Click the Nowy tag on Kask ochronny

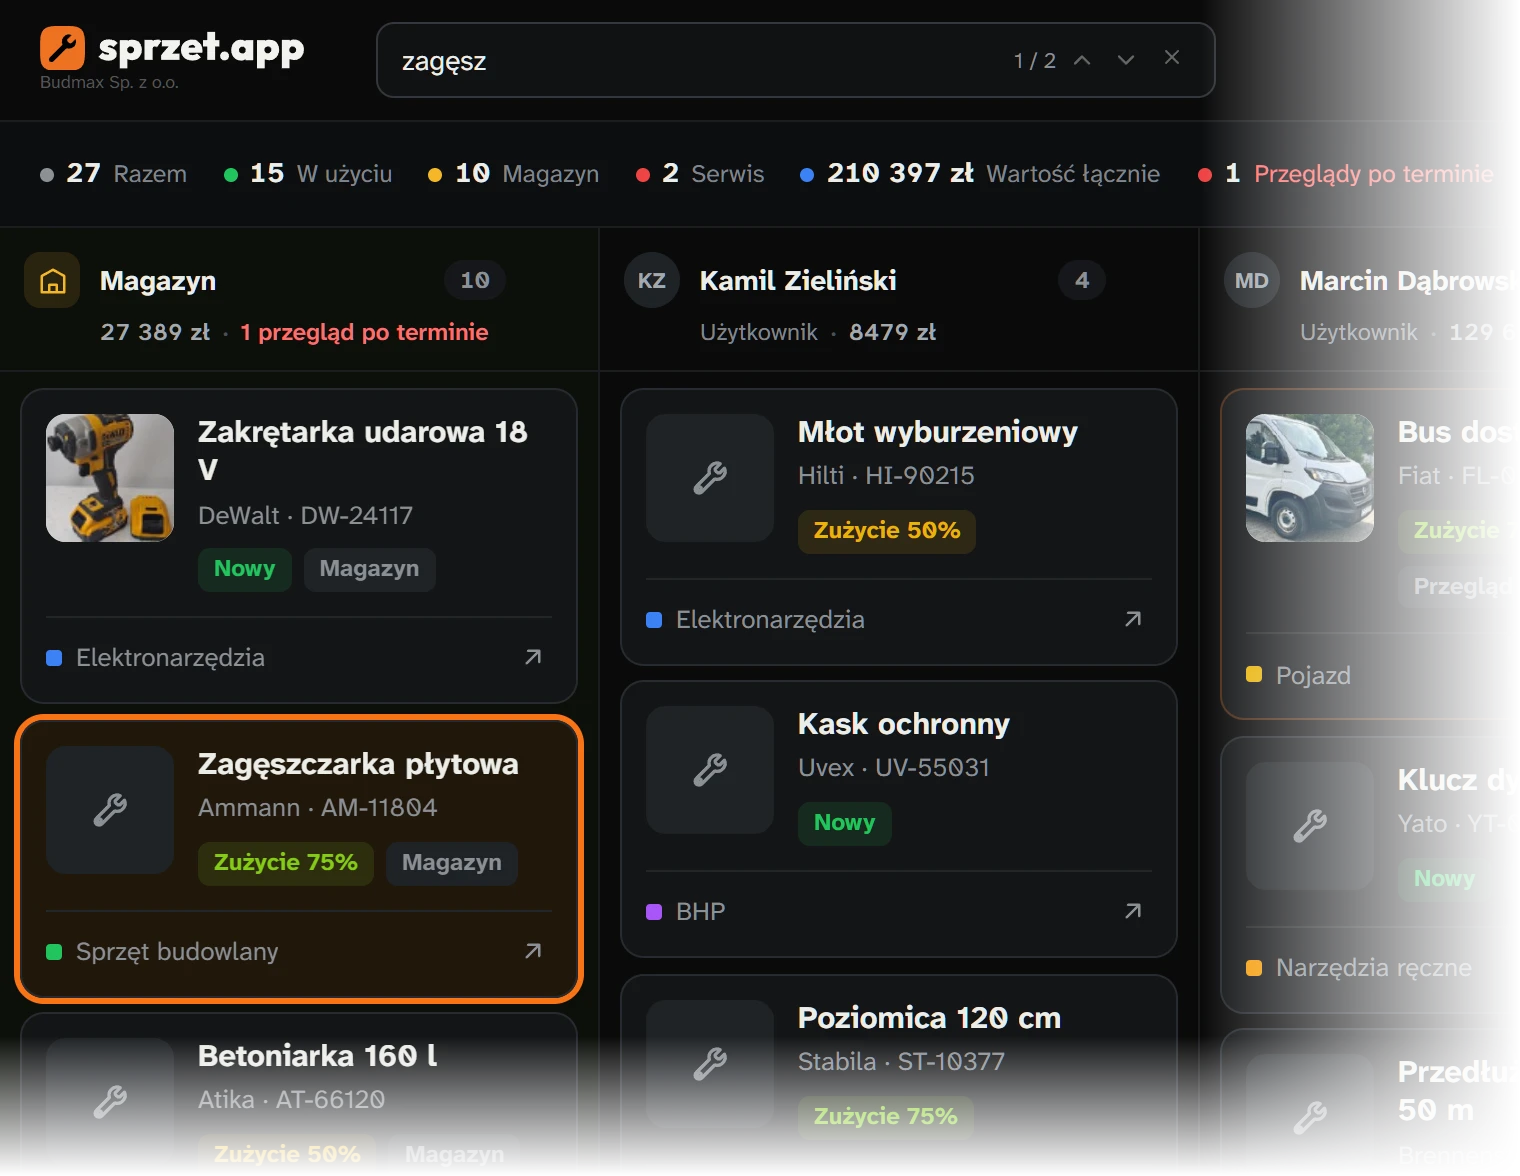[845, 823]
